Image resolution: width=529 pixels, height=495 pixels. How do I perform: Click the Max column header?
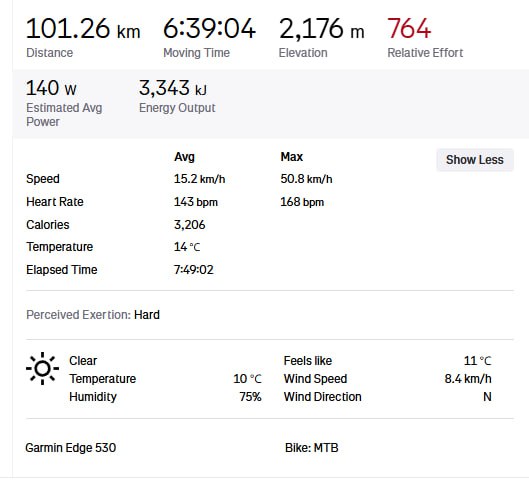pos(292,157)
